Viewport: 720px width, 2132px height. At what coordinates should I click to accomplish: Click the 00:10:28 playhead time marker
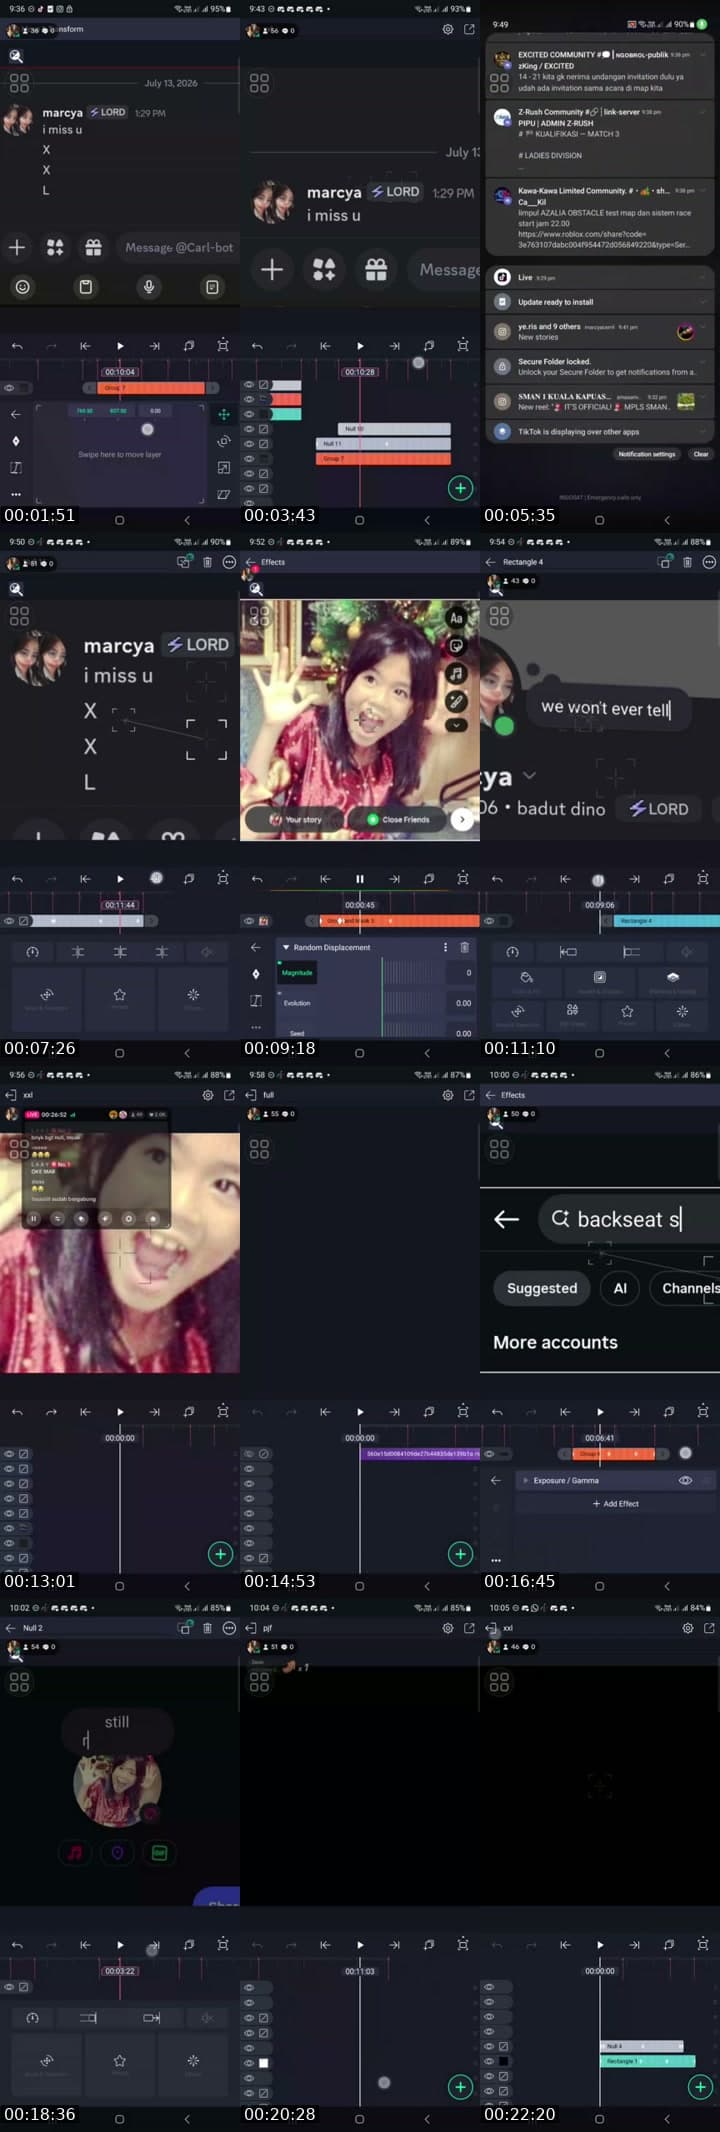point(360,372)
